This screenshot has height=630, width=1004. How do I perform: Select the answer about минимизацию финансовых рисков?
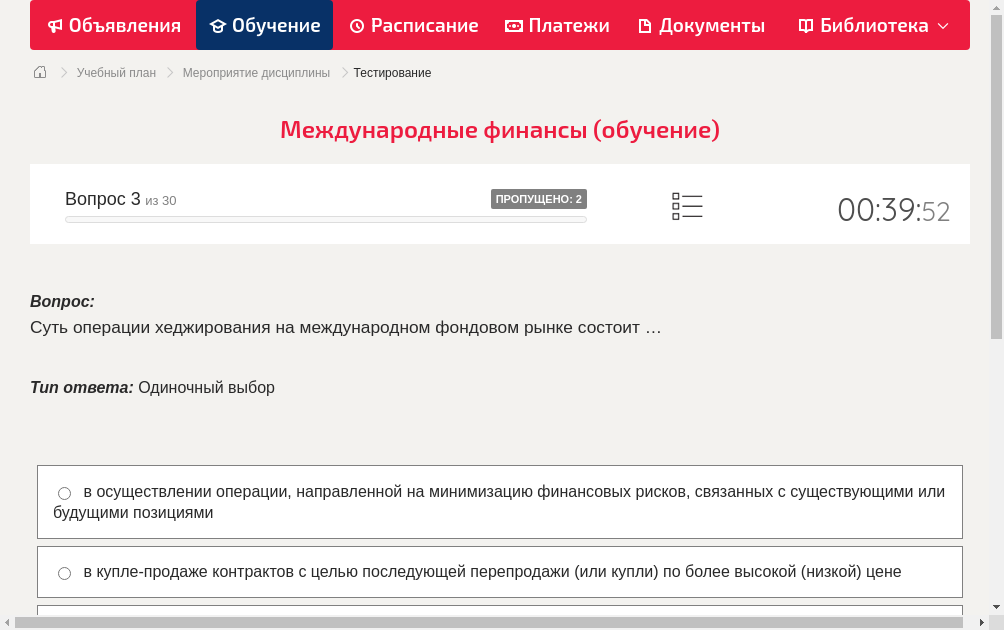pyautogui.click(x=500, y=502)
